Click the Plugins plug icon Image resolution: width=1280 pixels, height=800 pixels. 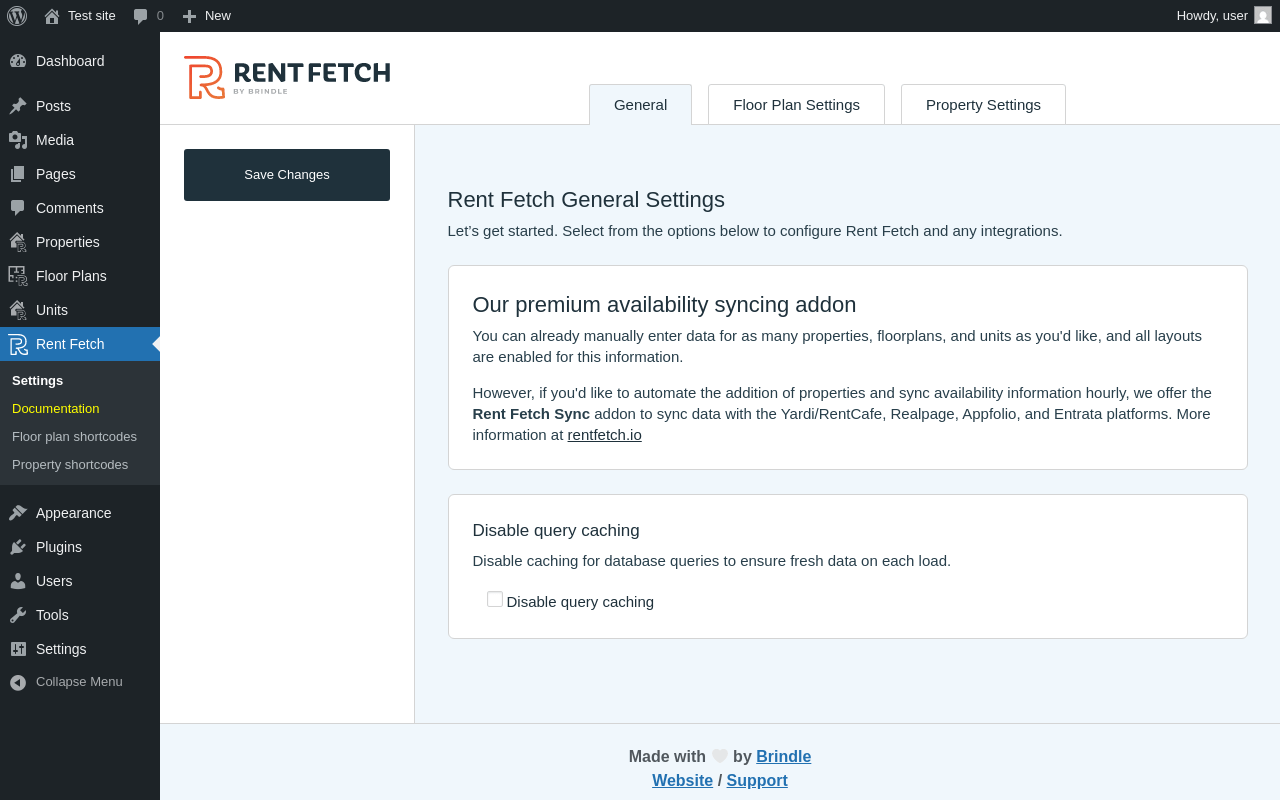[x=18, y=547]
